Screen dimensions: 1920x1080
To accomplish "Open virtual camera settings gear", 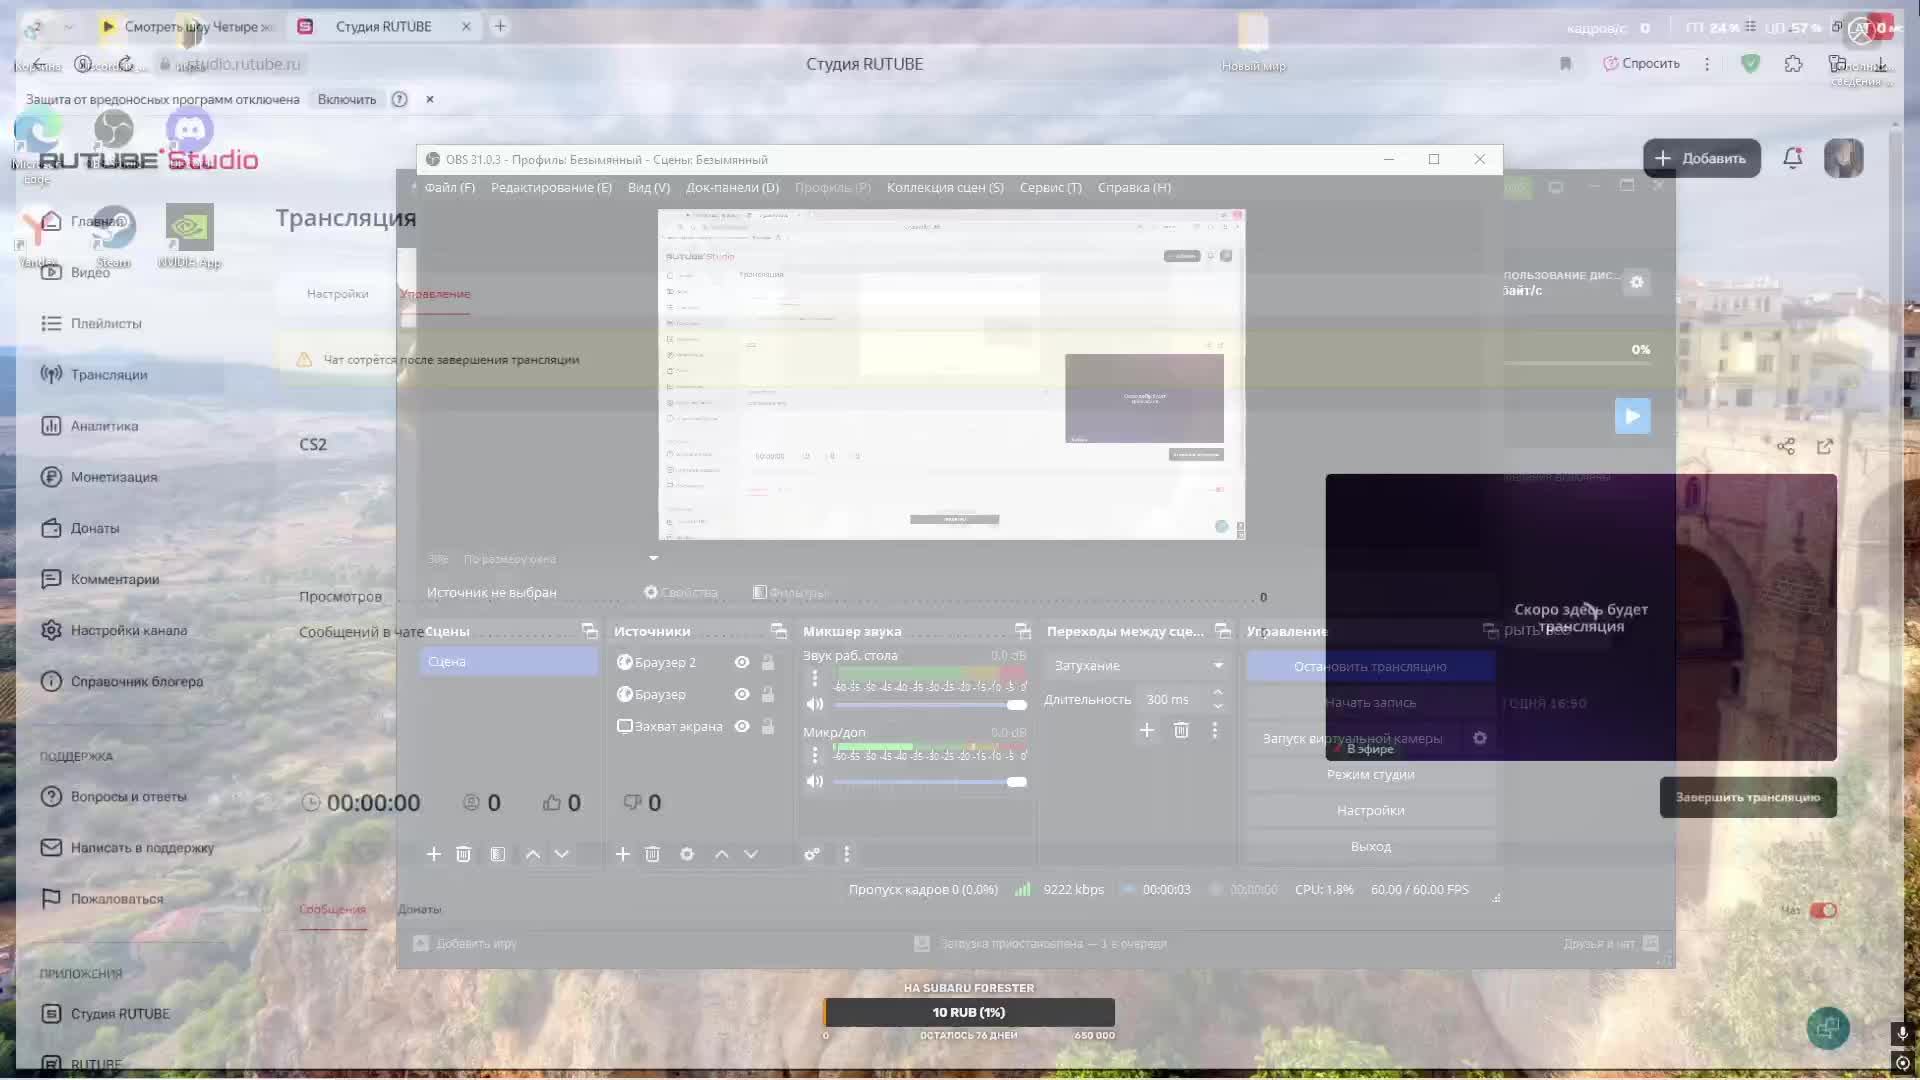I will (1480, 738).
